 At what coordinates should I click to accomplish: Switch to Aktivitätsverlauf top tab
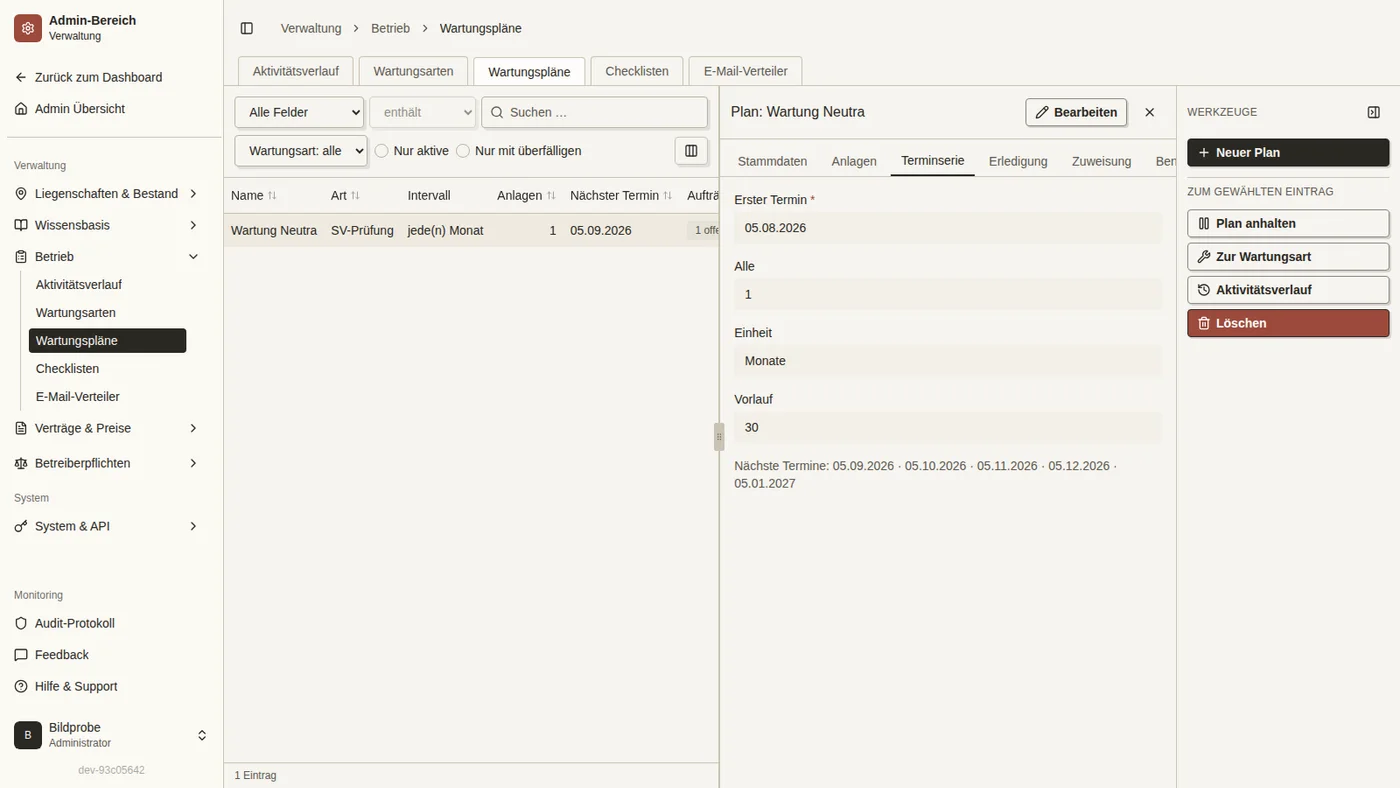(295, 71)
